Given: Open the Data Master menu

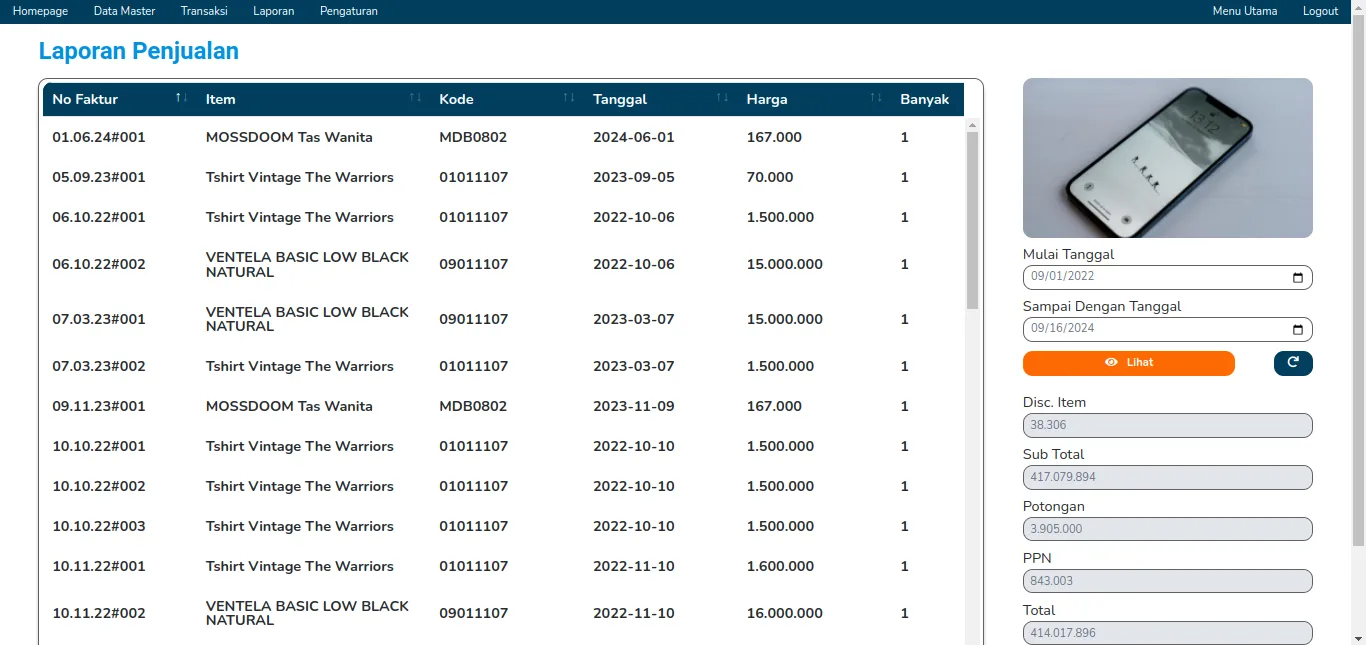Looking at the screenshot, I should point(124,11).
